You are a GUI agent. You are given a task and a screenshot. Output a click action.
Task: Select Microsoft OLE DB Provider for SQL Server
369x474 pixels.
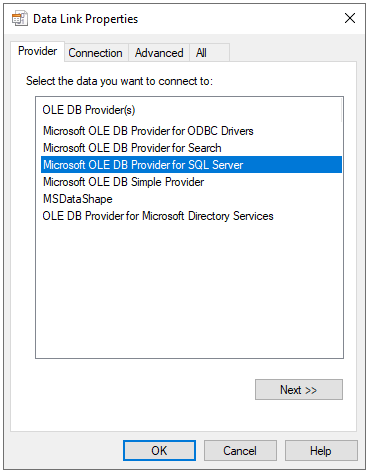(191, 165)
